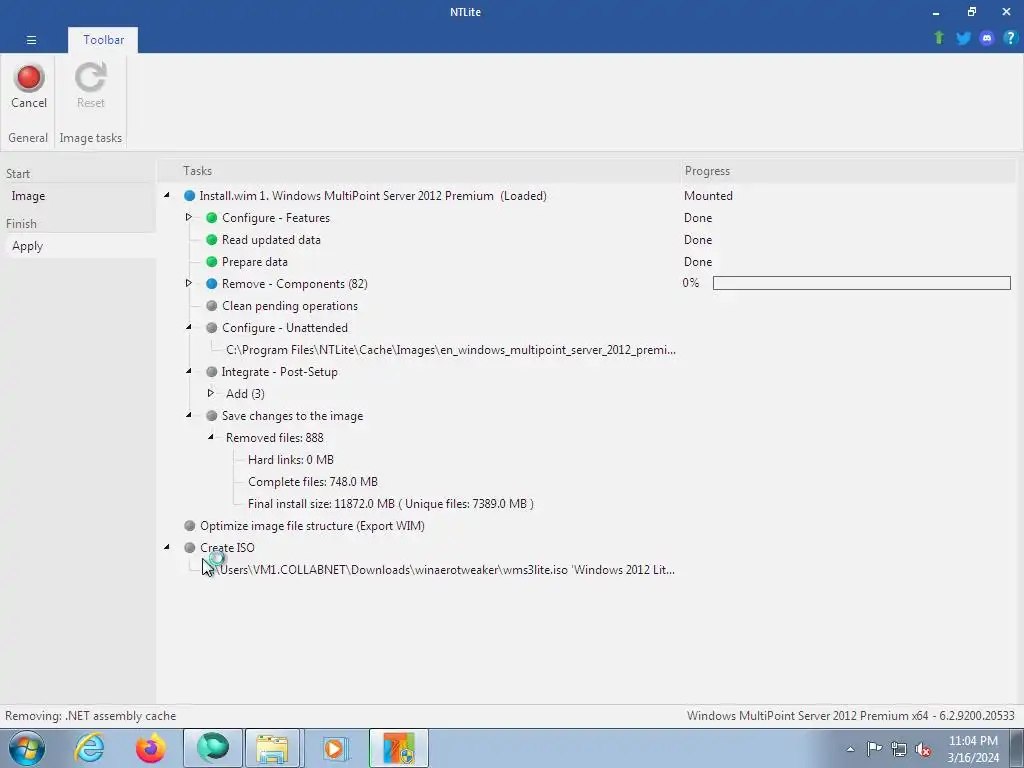Click gray dot beside Configure - Unattended
1024x768 pixels.
tap(212, 328)
